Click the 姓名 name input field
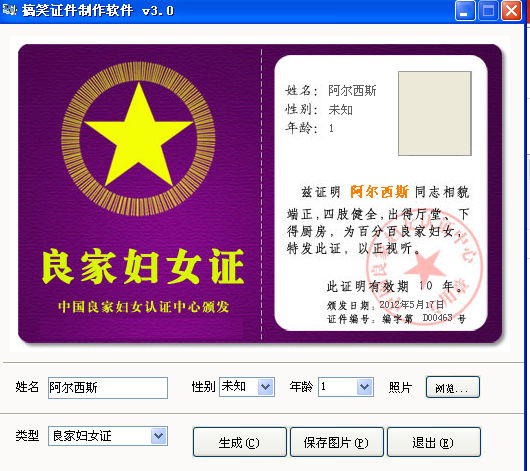Viewport: 530px width, 471px height. tap(108, 387)
